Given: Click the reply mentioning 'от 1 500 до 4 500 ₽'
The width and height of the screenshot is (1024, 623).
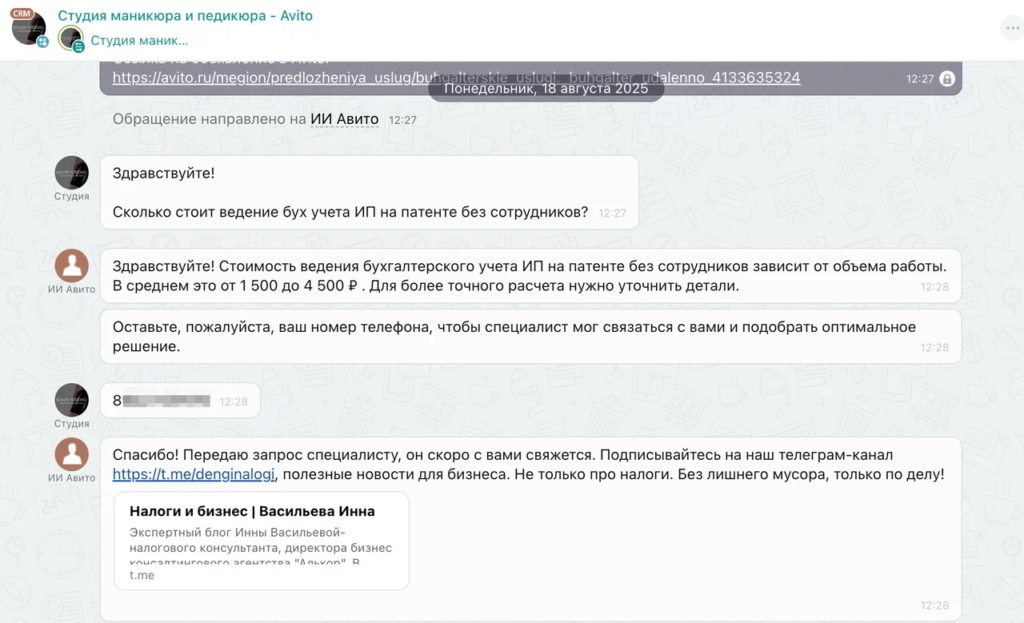Looking at the screenshot, I should click(530, 276).
